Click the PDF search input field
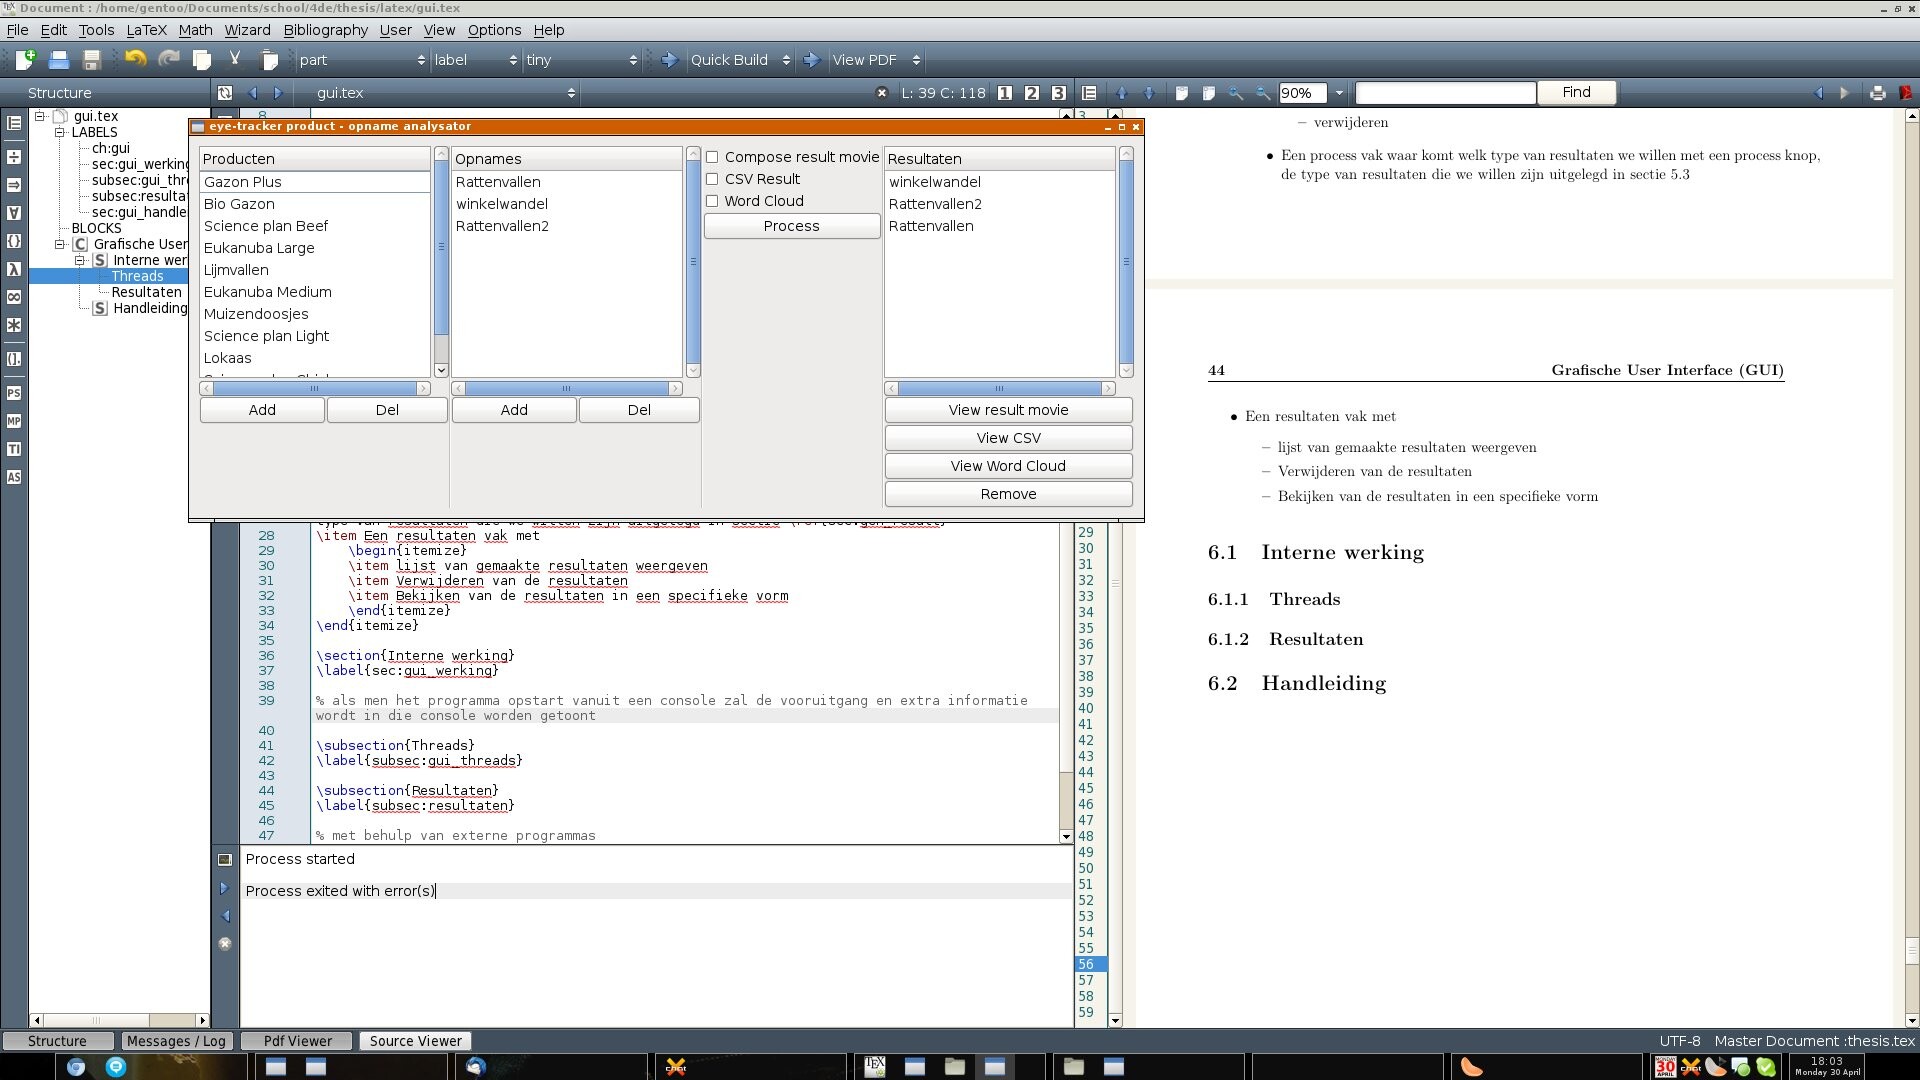The width and height of the screenshot is (1920, 1080). click(1444, 93)
